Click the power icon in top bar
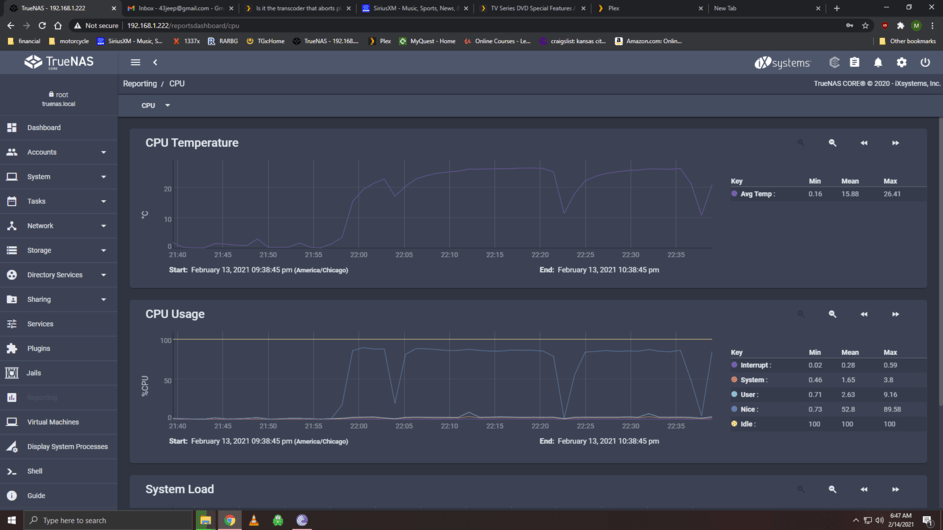This screenshot has height=530, width=943. click(924, 63)
